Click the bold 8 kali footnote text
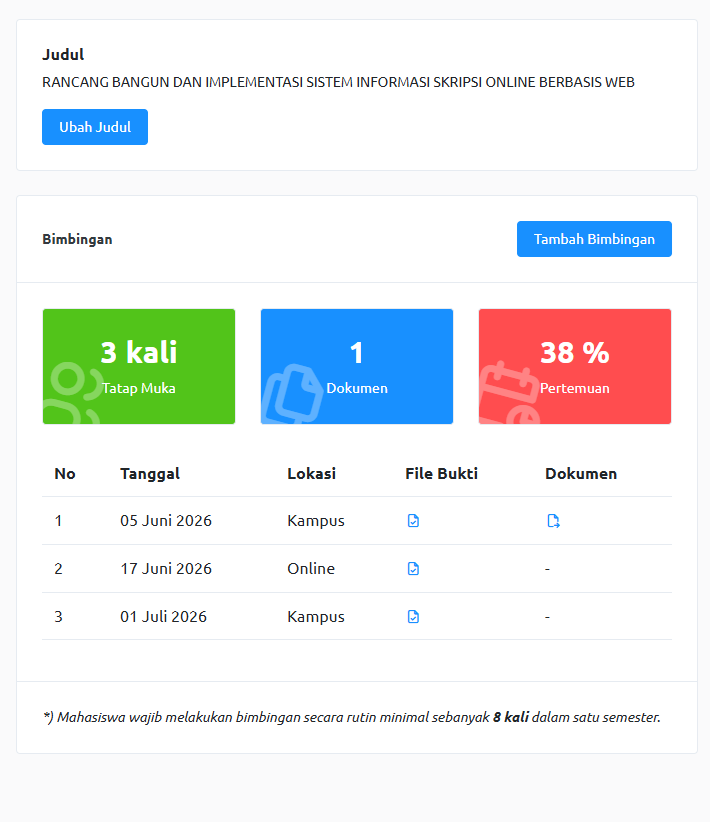 click(511, 717)
